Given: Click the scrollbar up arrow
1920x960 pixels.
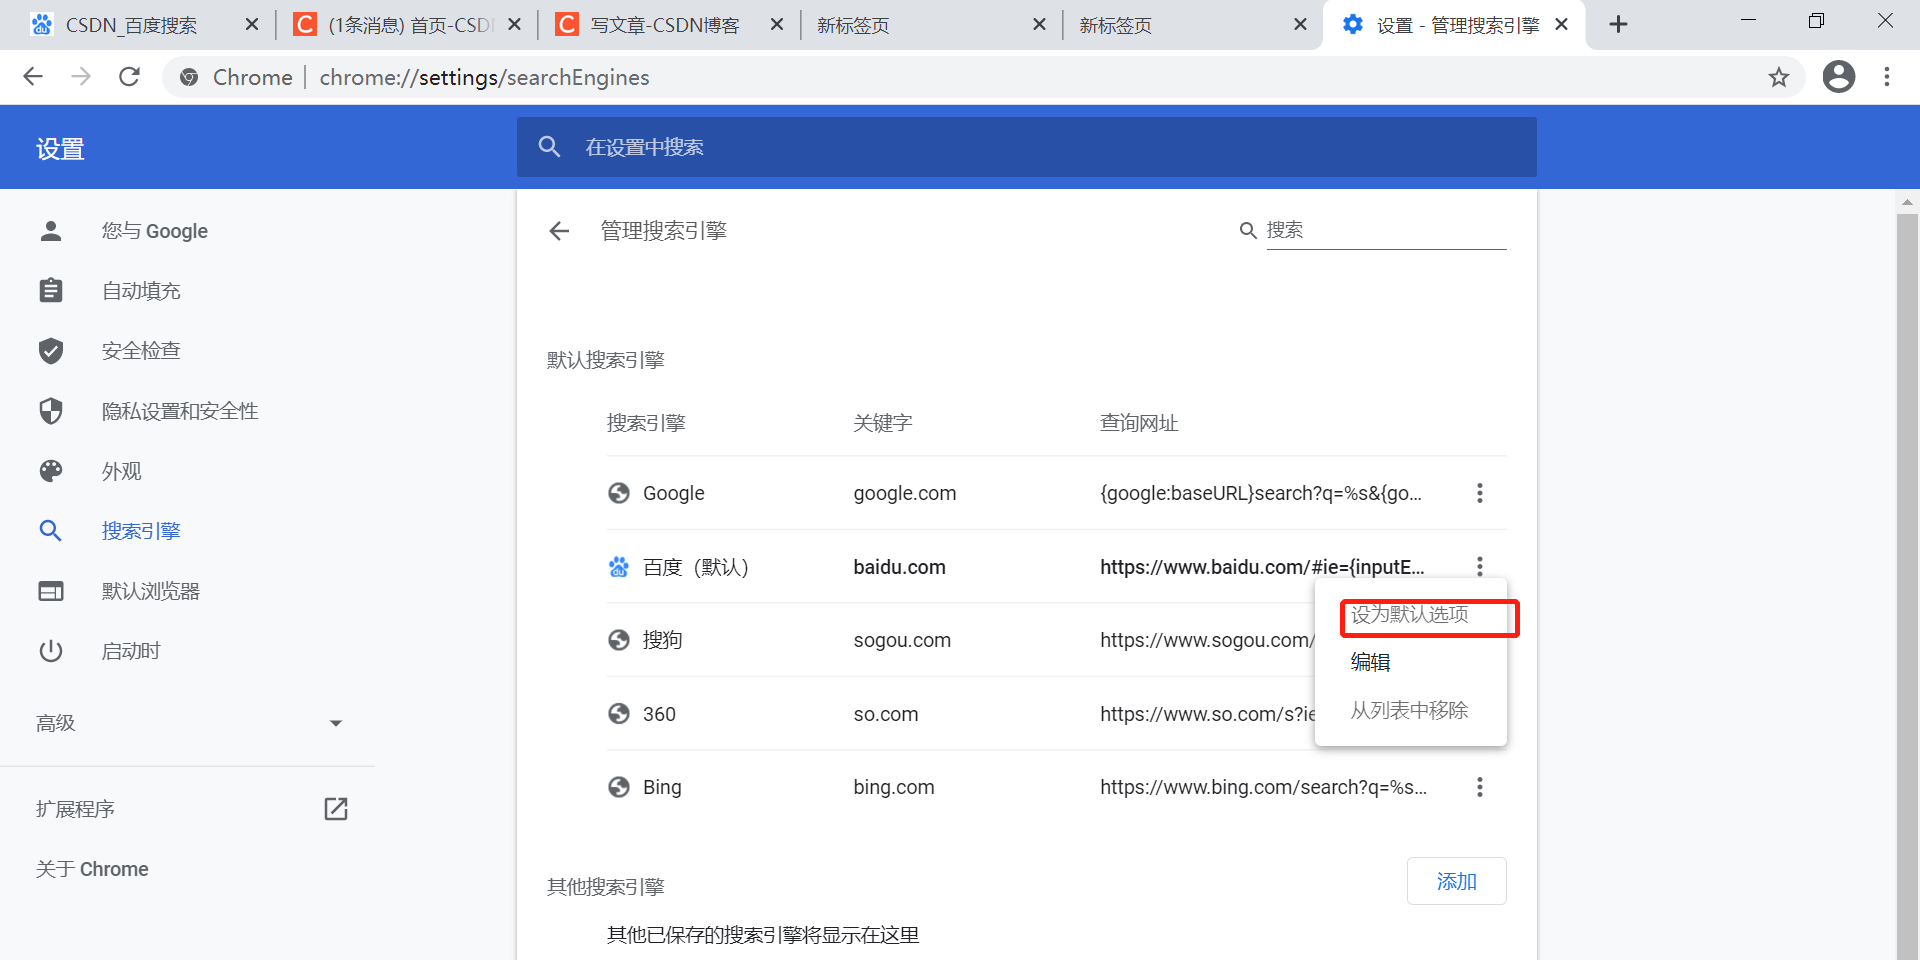Looking at the screenshot, I should (x=1907, y=201).
